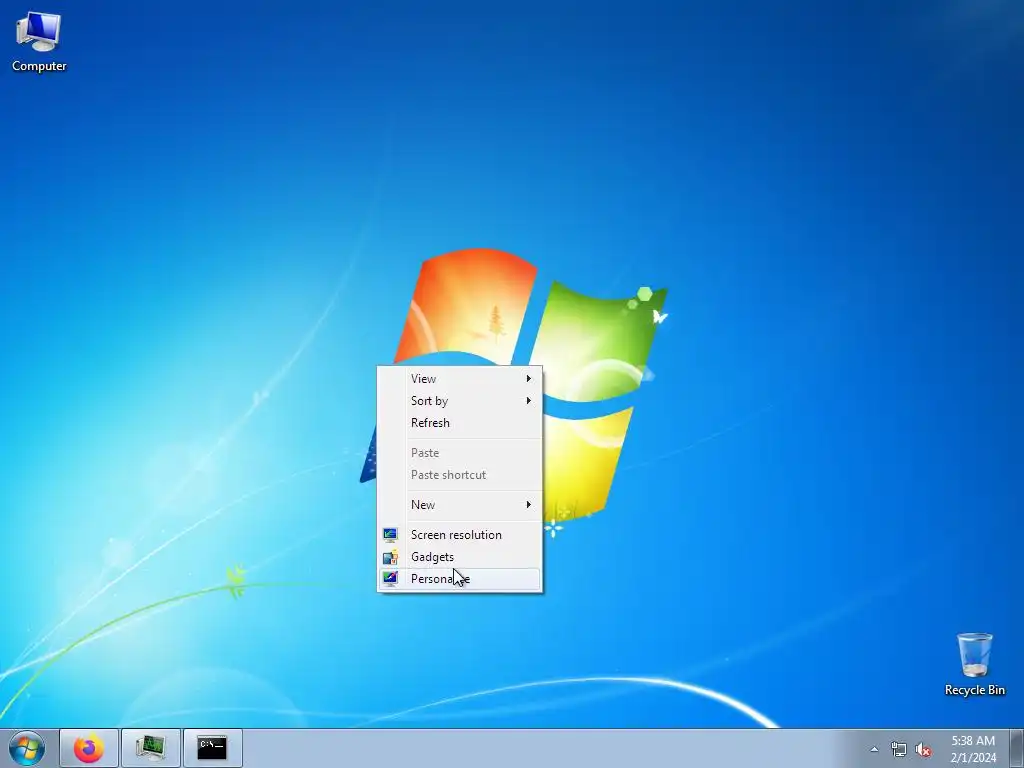Click the arrow beside Sort by
The height and width of the screenshot is (768, 1024).
pyautogui.click(x=529, y=401)
